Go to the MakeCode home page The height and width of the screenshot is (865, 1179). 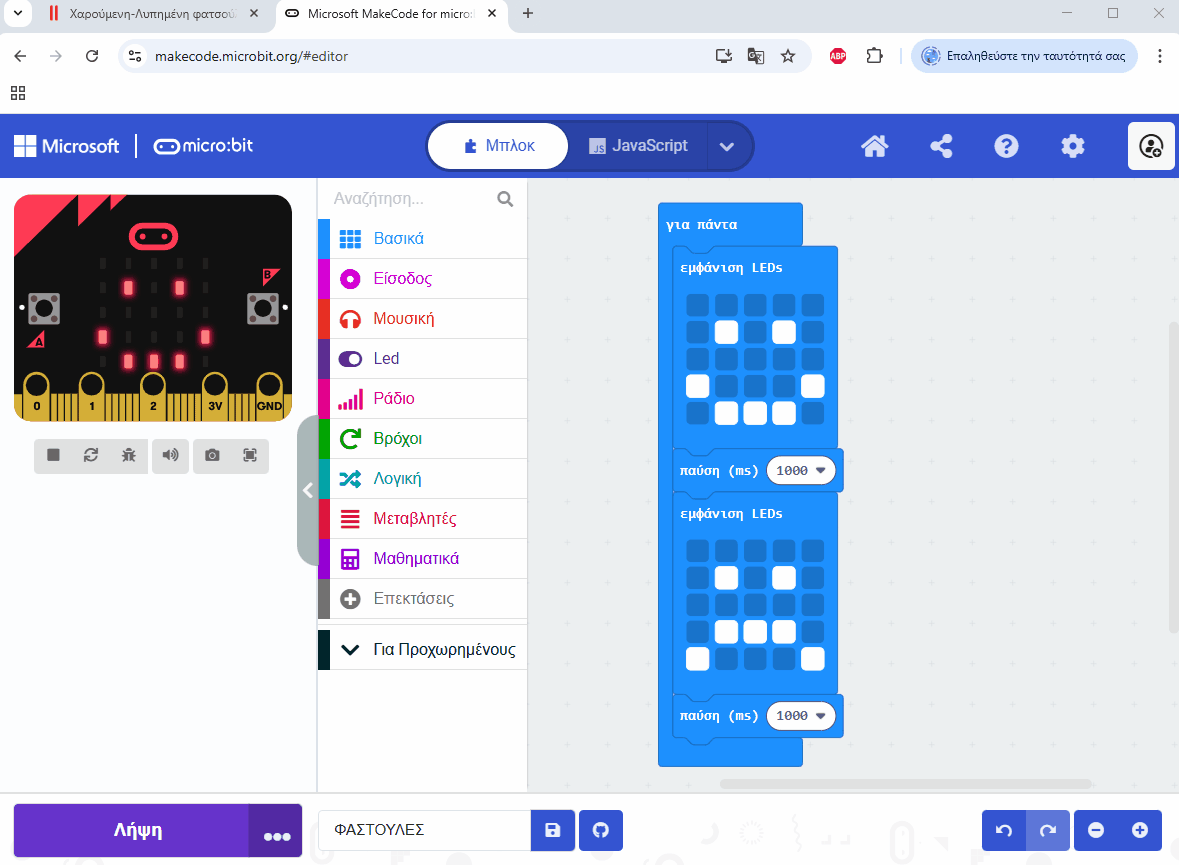(874, 146)
